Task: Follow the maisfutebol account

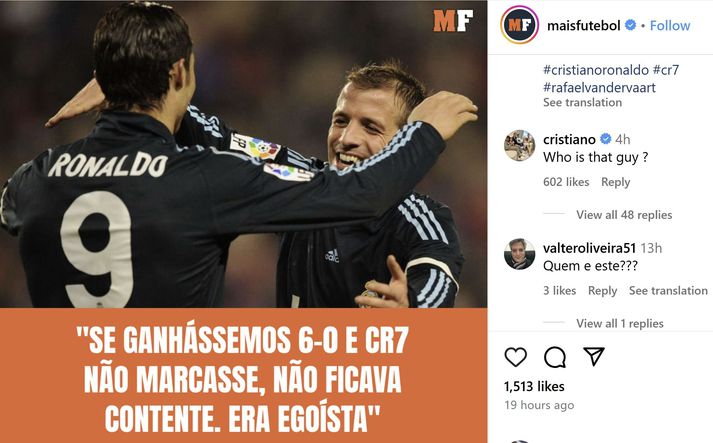Action: coord(670,25)
